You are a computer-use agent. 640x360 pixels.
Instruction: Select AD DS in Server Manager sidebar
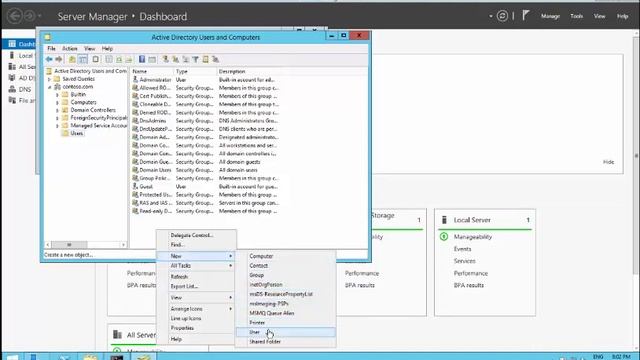tap(21, 78)
